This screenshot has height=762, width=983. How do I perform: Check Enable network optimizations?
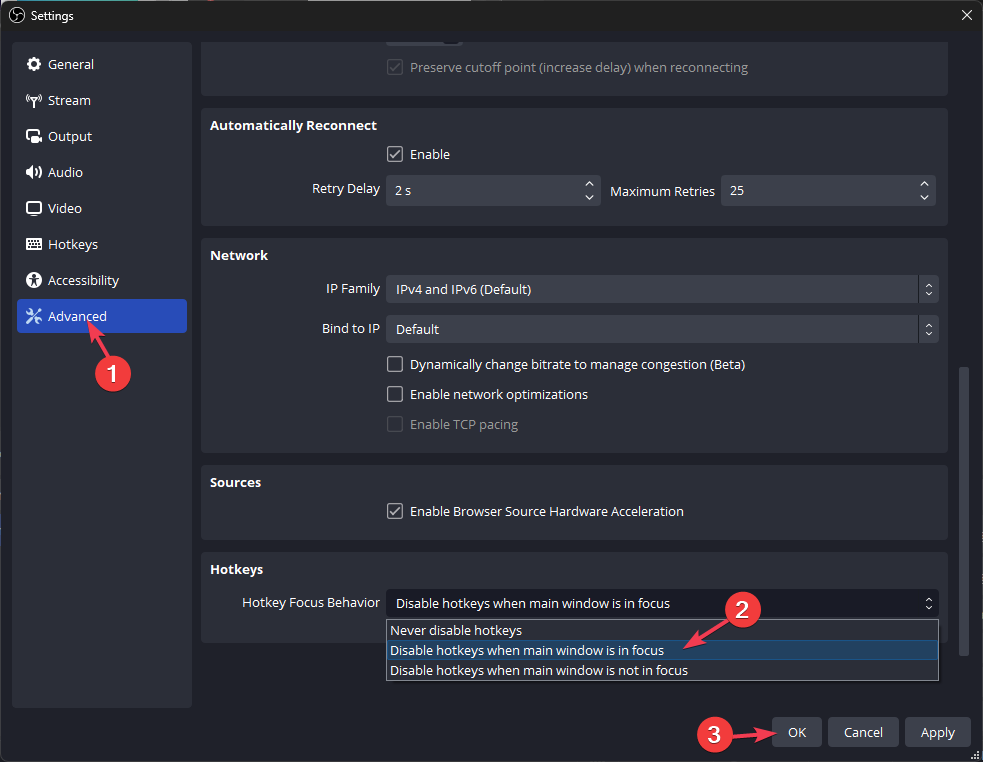[x=395, y=395]
